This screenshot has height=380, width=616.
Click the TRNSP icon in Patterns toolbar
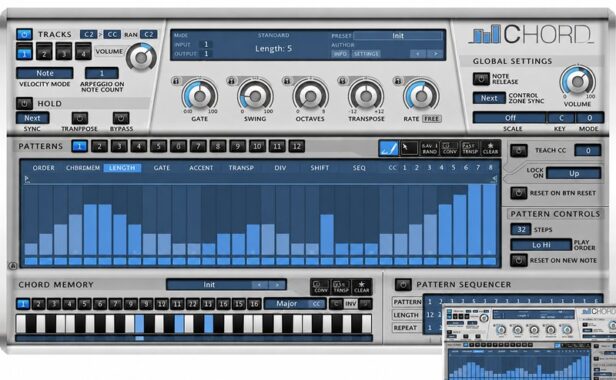(x=470, y=149)
